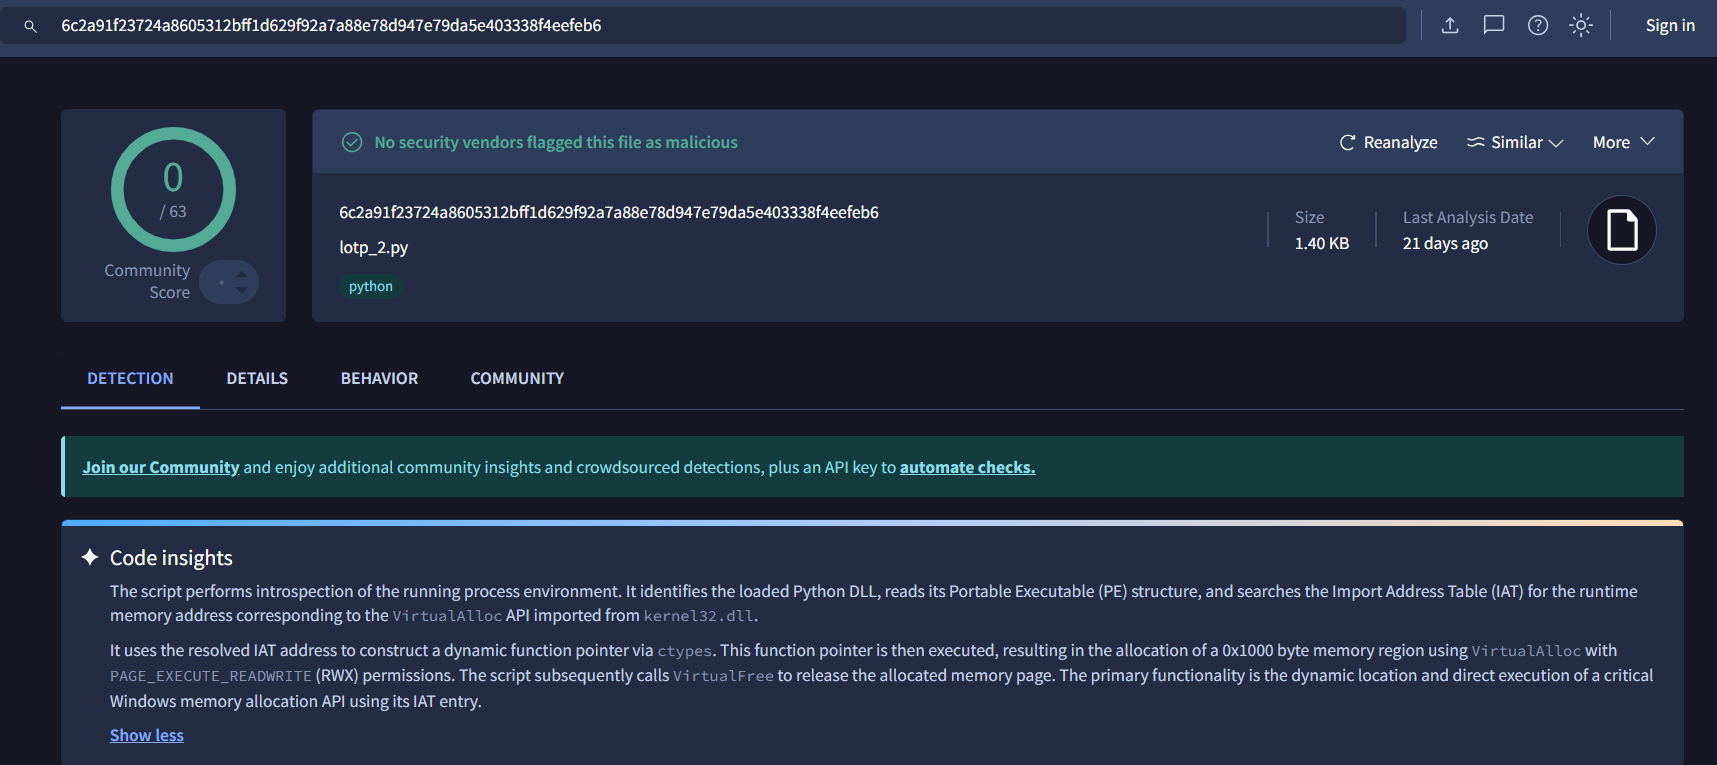This screenshot has height=765, width=1717.
Task: Click the Size value 1.40 KB
Action: (1322, 243)
